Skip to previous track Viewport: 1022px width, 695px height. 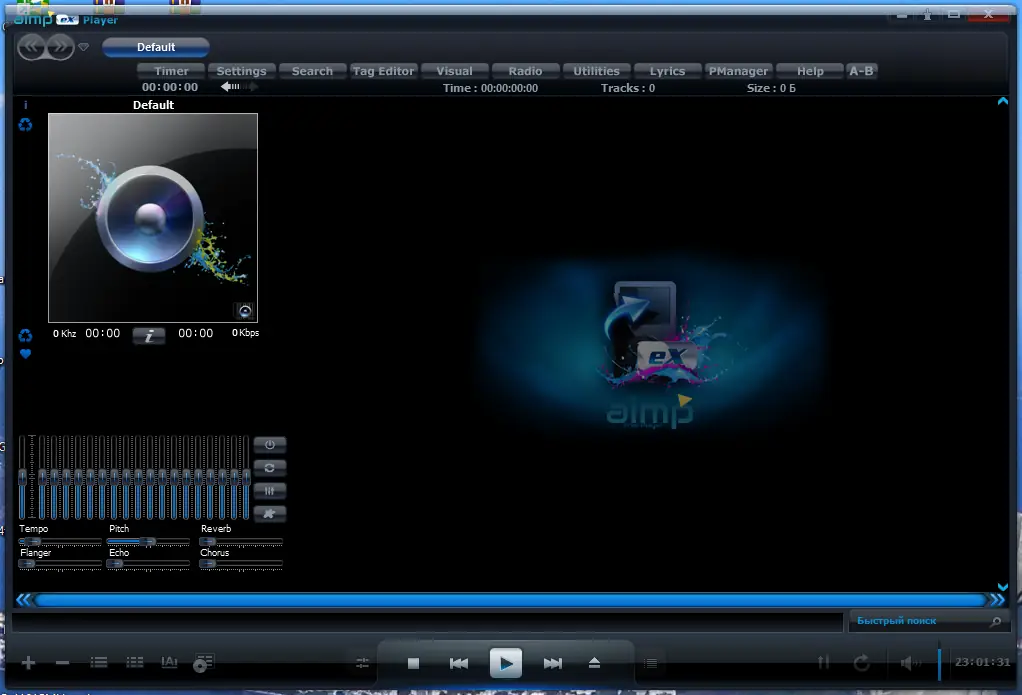459,663
